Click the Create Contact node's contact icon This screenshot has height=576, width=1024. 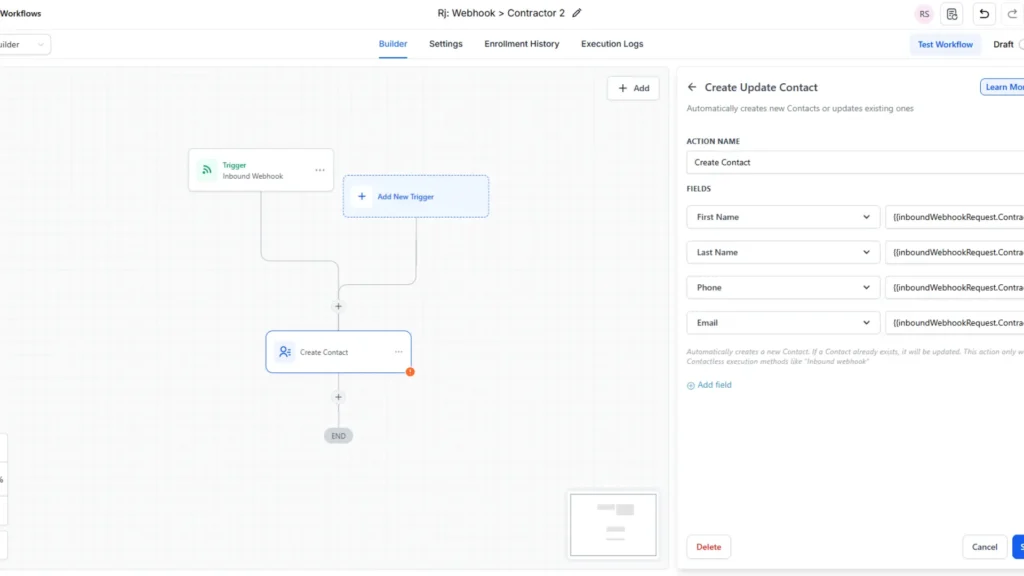(x=285, y=352)
